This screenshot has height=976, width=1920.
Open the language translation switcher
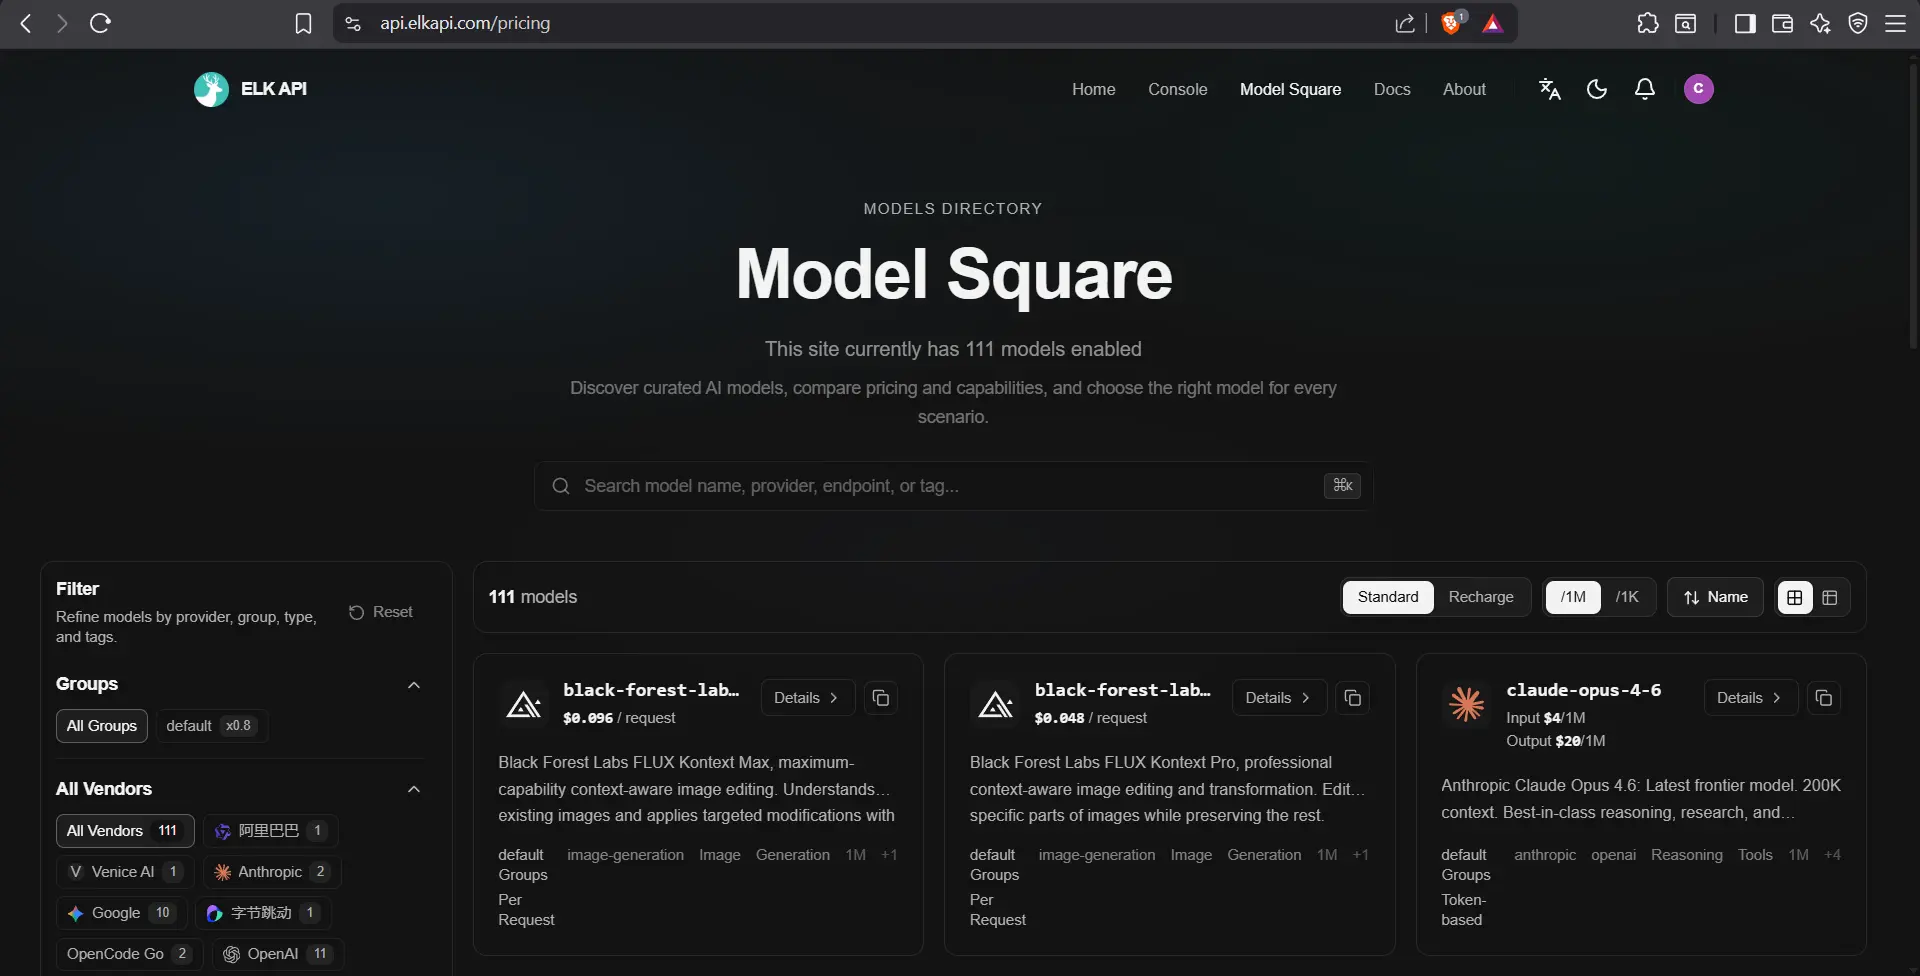click(x=1550, y=89)
